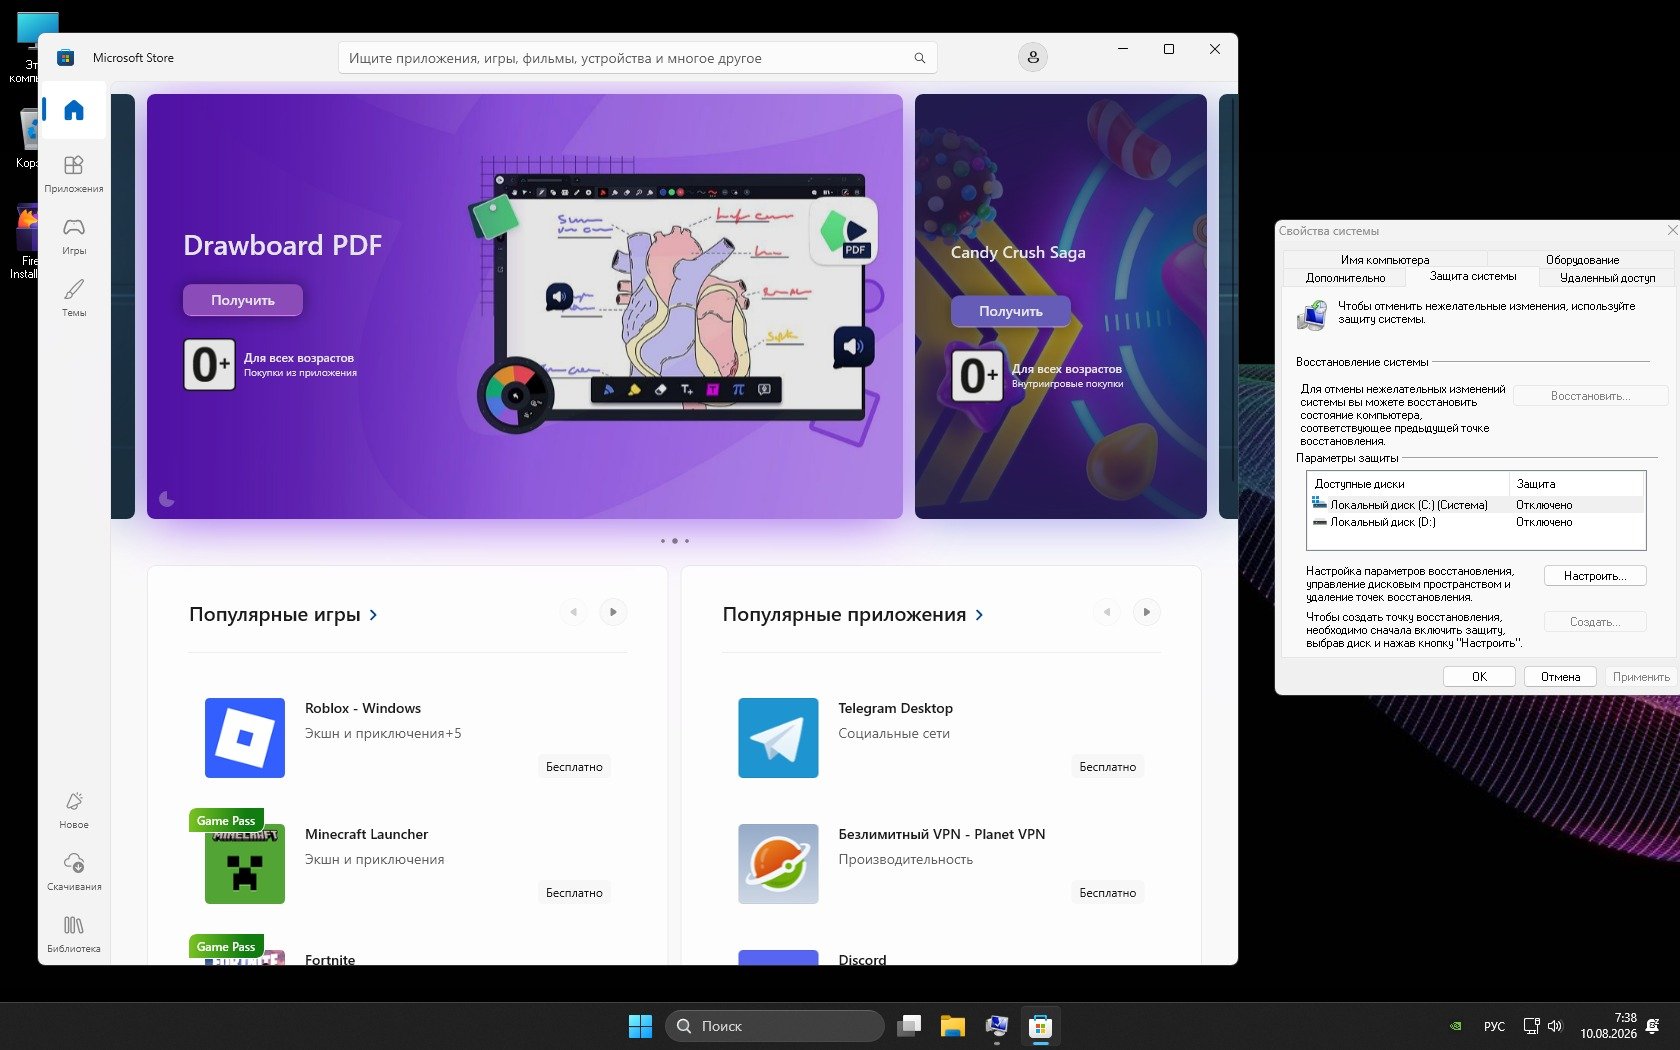The height and width of the screenshot is (1050, 1680).
Task: Open Приложения section in Store sidebar
Action: (74, 173)
